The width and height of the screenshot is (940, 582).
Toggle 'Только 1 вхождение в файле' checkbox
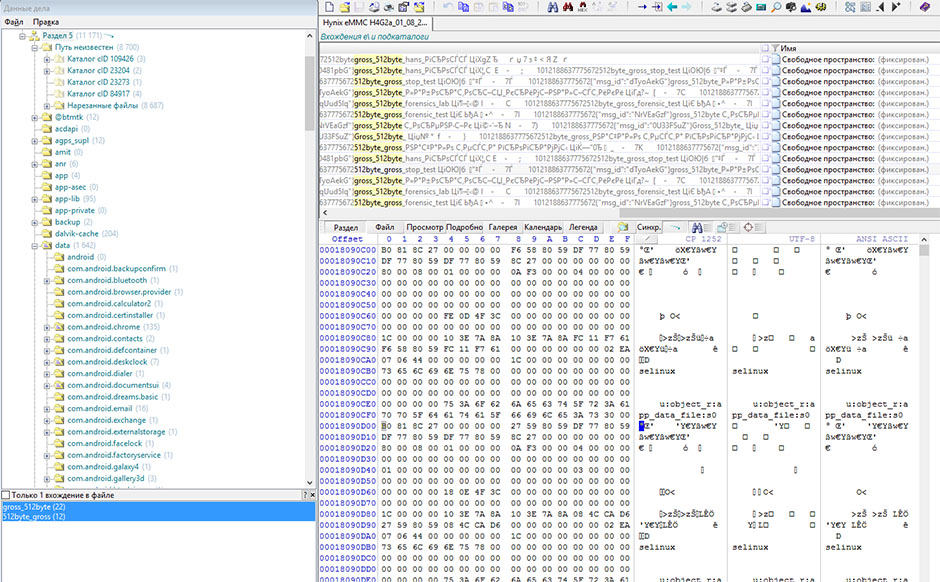(6, 495)
